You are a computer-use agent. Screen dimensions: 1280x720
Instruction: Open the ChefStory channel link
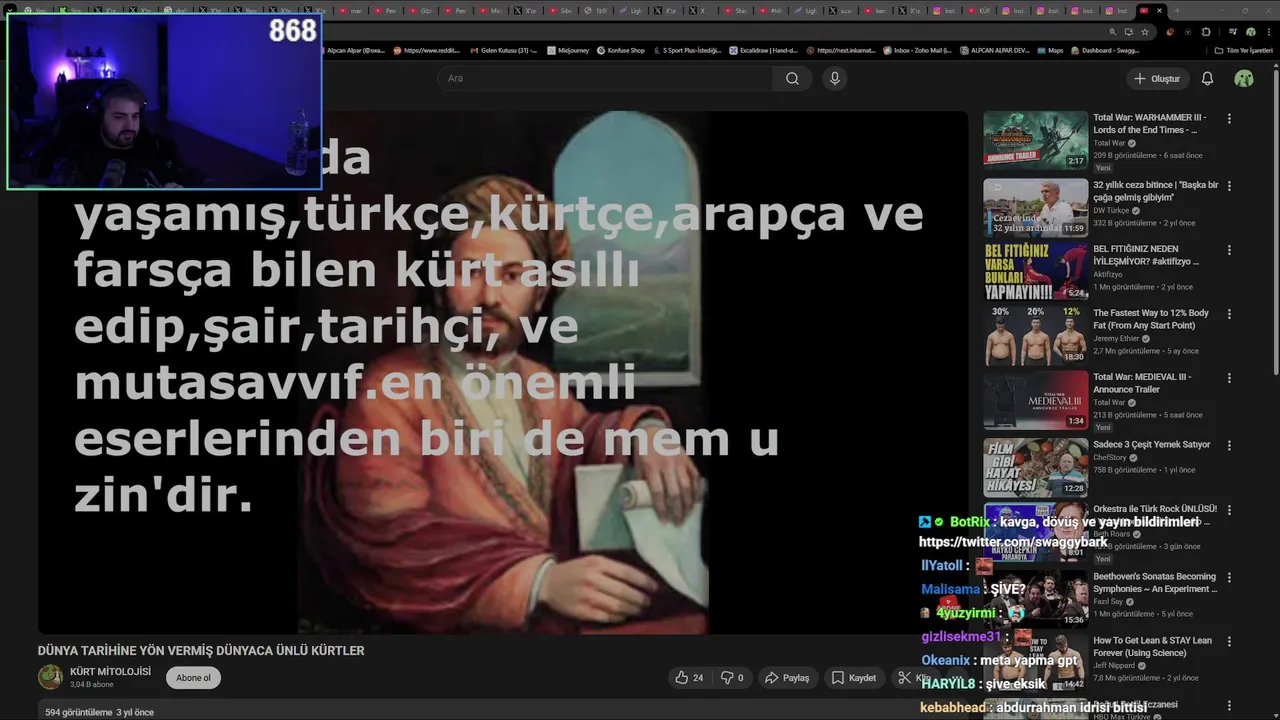pos(1111,458)
